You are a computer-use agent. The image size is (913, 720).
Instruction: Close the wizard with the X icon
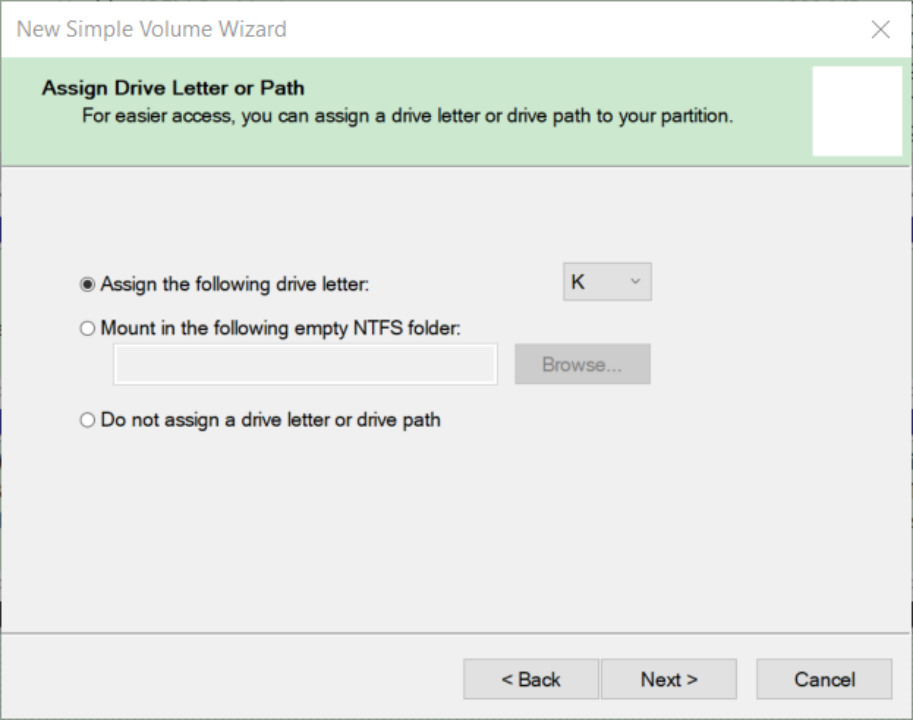pyautogui.click(x=880, y=29)
